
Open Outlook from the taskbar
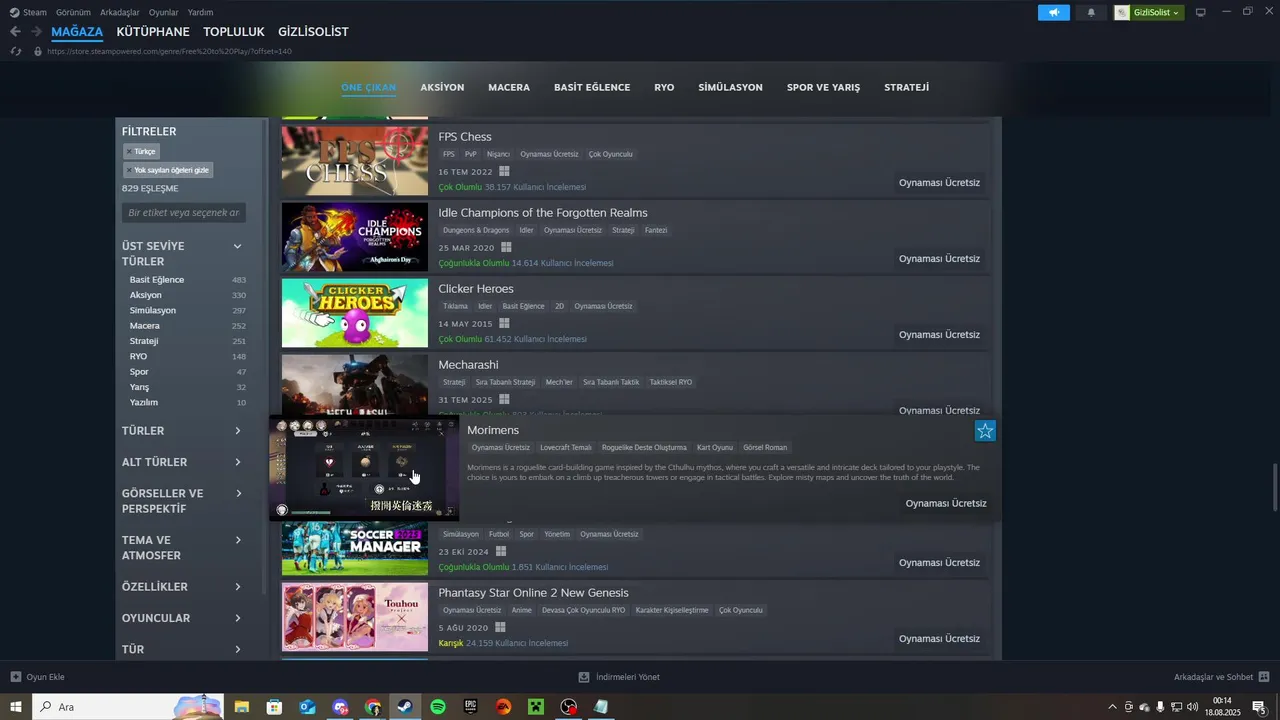(x=307, y=707)
